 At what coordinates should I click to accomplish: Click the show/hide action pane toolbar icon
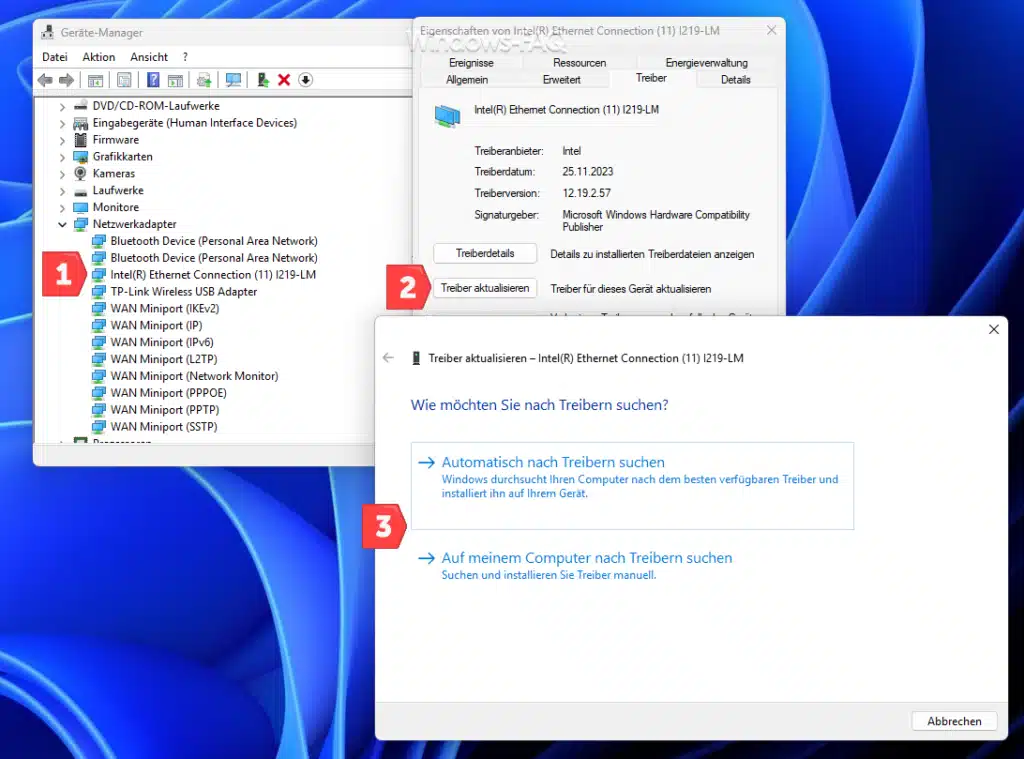click(175, 80)
